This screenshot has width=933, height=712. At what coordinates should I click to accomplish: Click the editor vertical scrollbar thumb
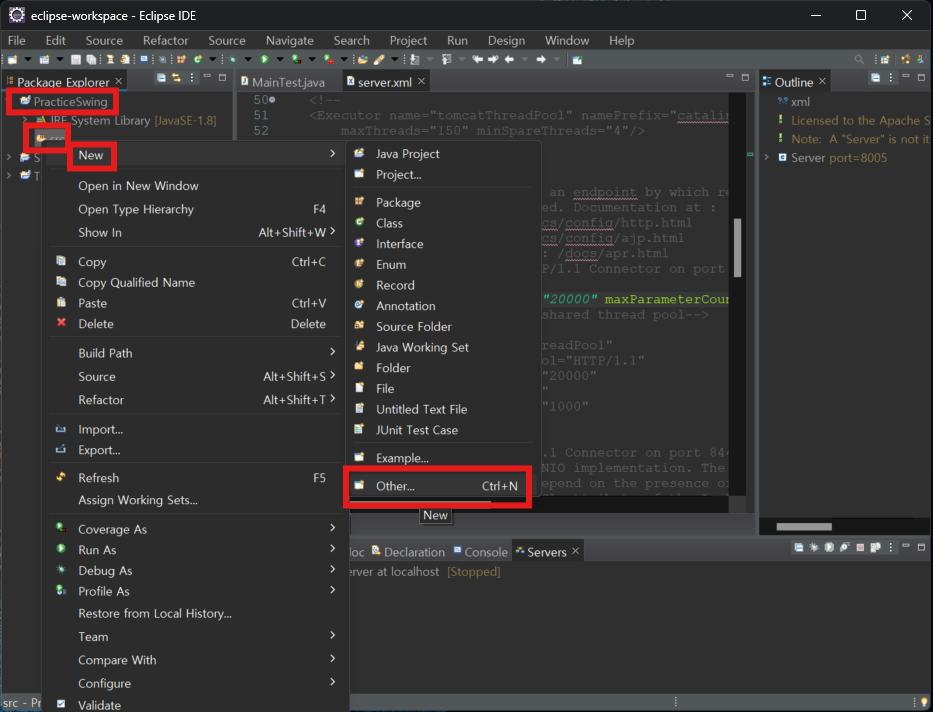(x=737, y=248)
